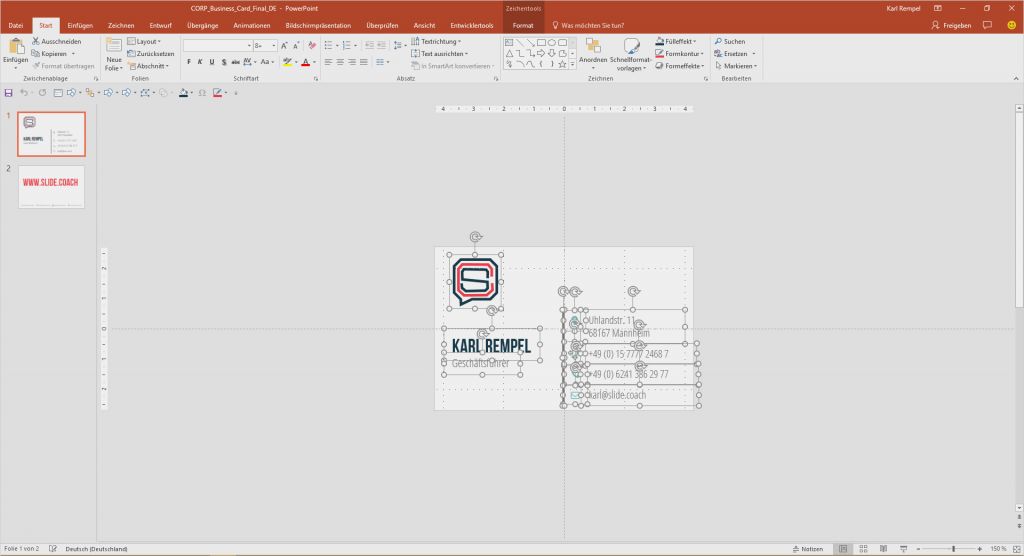Adjust the zoom slider handle

(x=952, y=549)
